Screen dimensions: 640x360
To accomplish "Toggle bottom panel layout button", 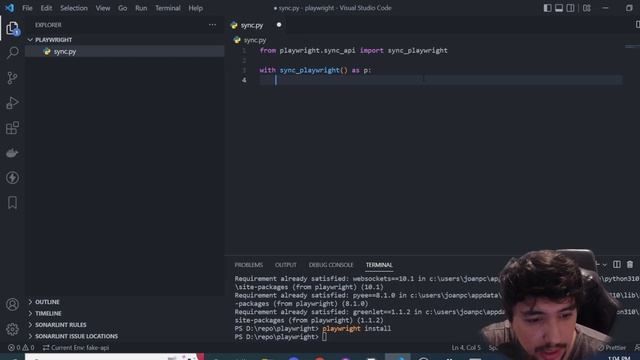I will (559, 8).
